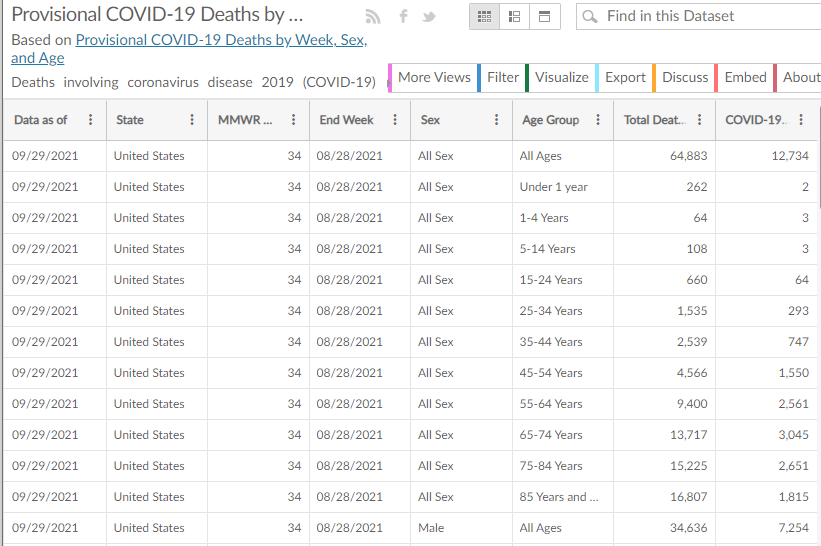Screen dimensions: 821x546
Task: Click the RSS feed icon
Action: click(x=373, y=17)
